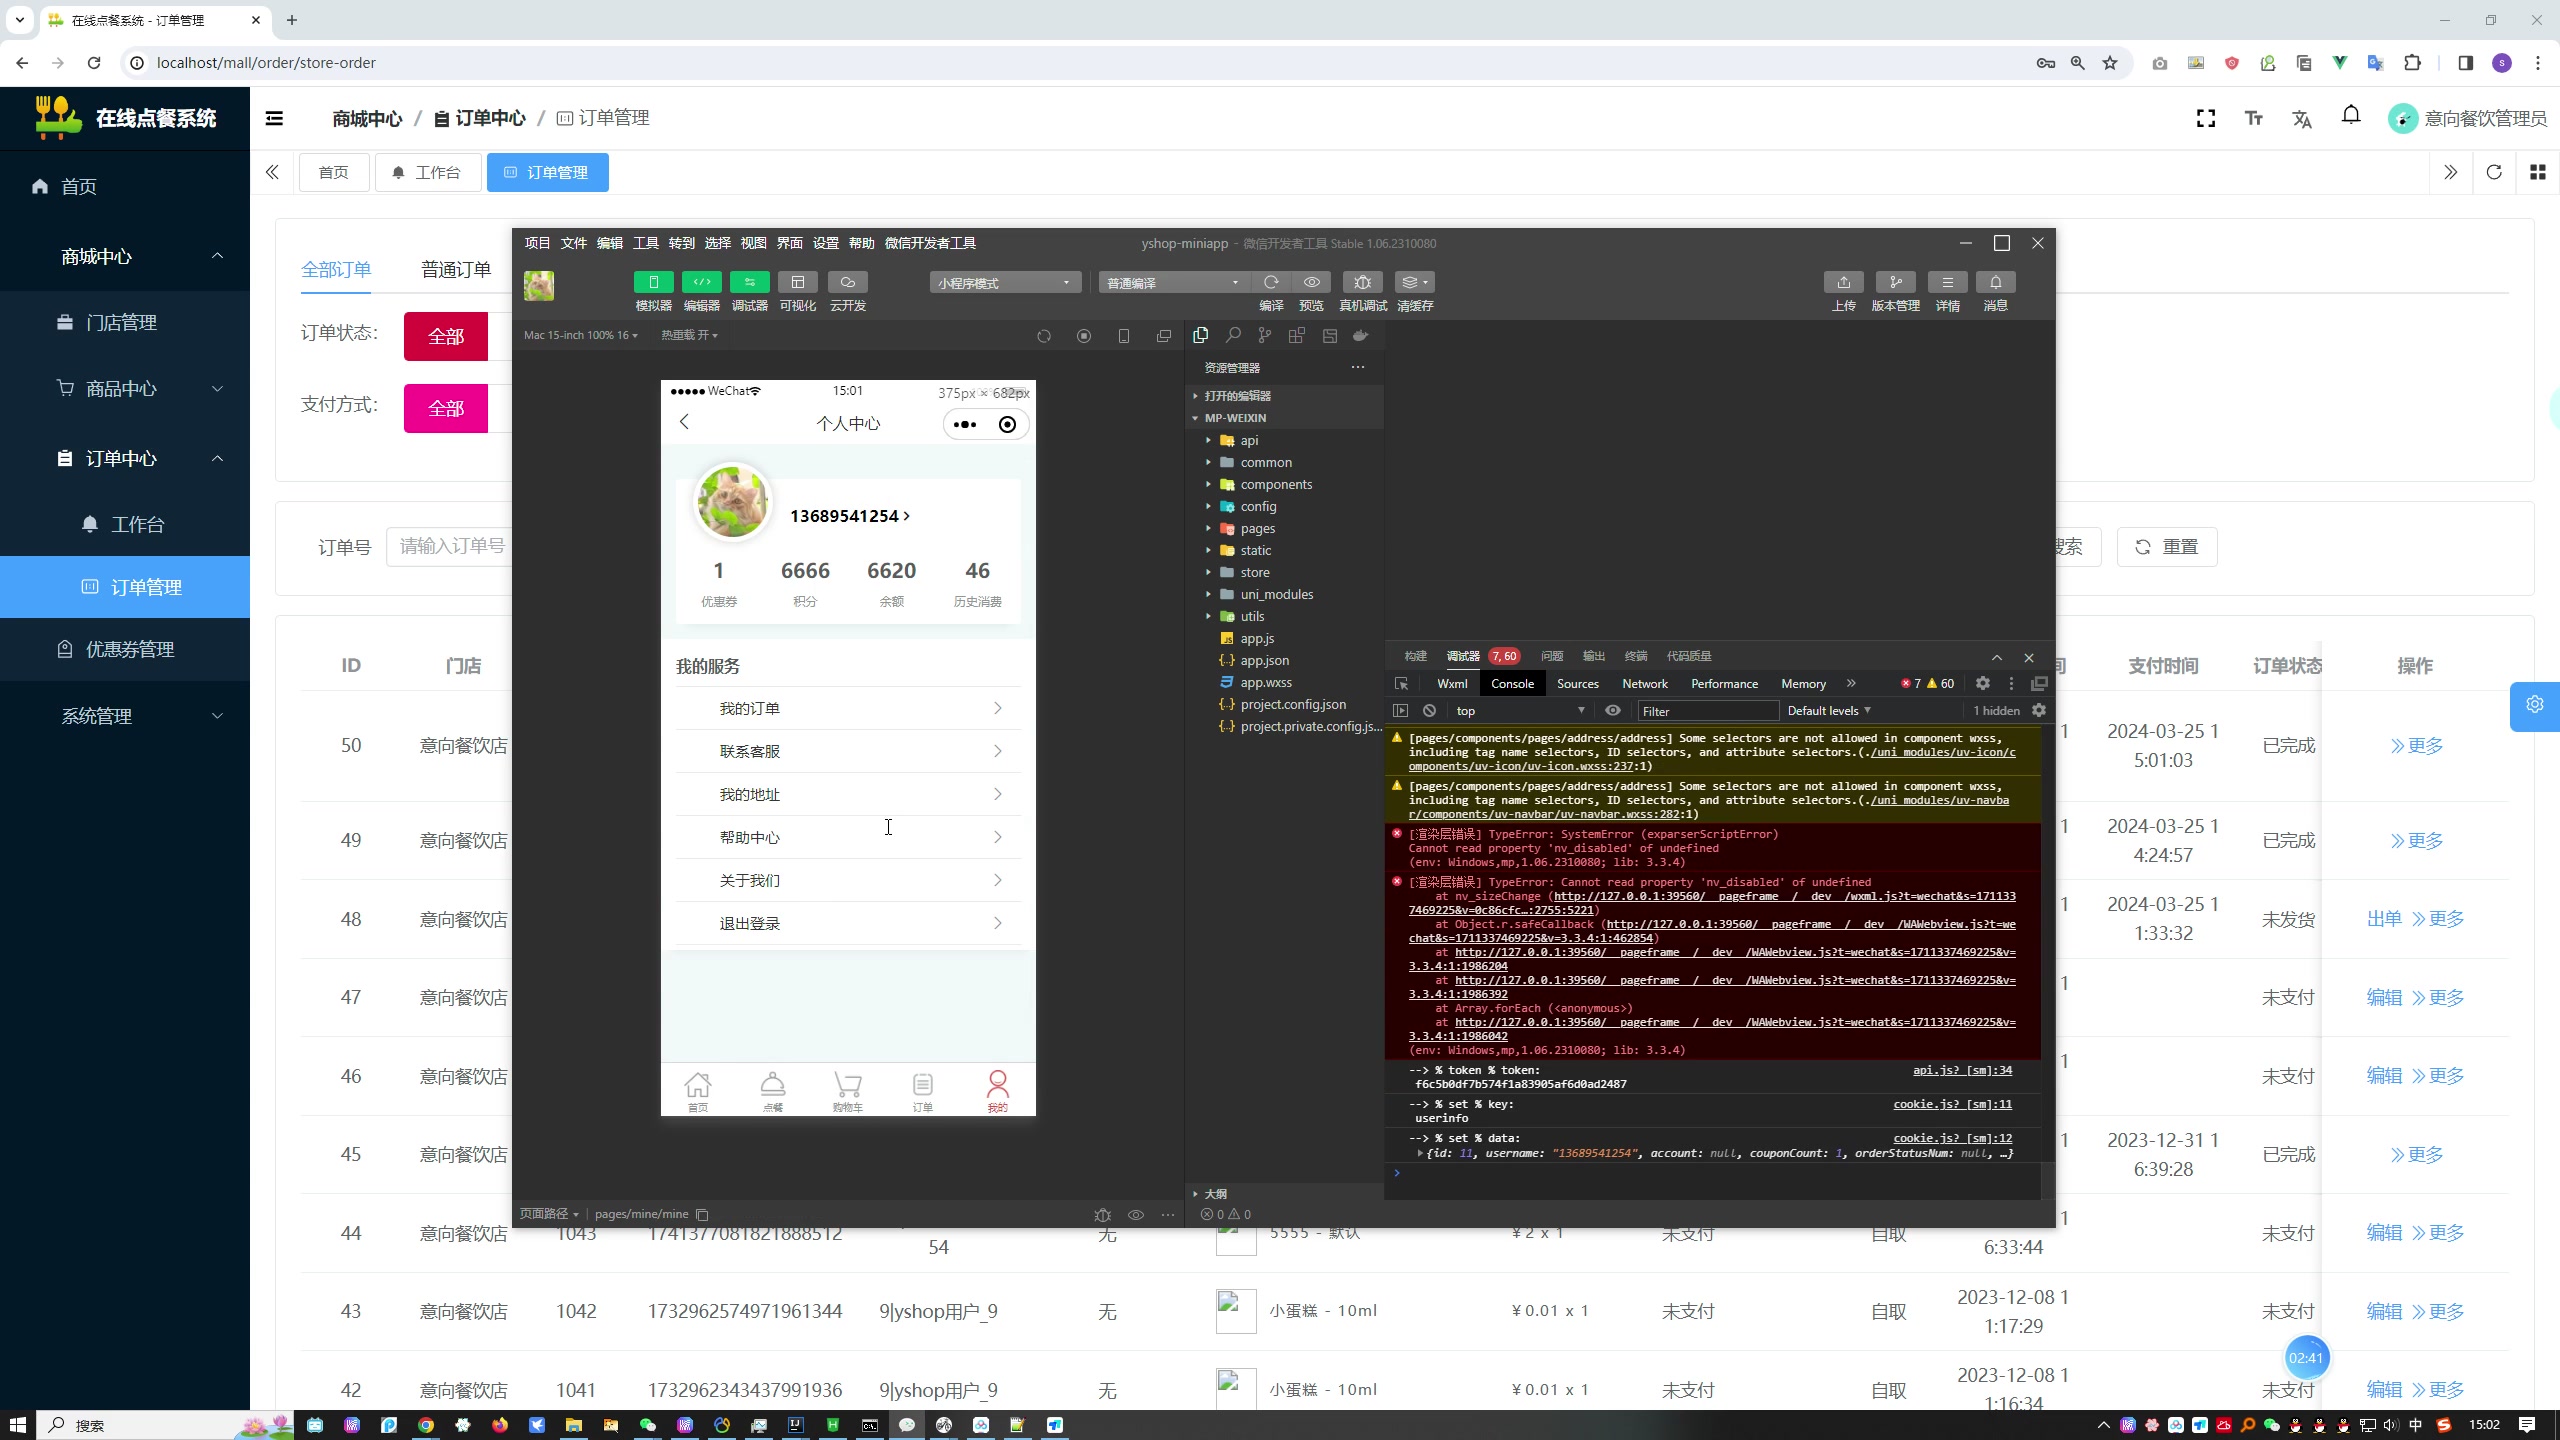Open the Default levels dropdown
This screenshot has width=2560, height=1440.
pyautogui.click(x=1828, y=711)
